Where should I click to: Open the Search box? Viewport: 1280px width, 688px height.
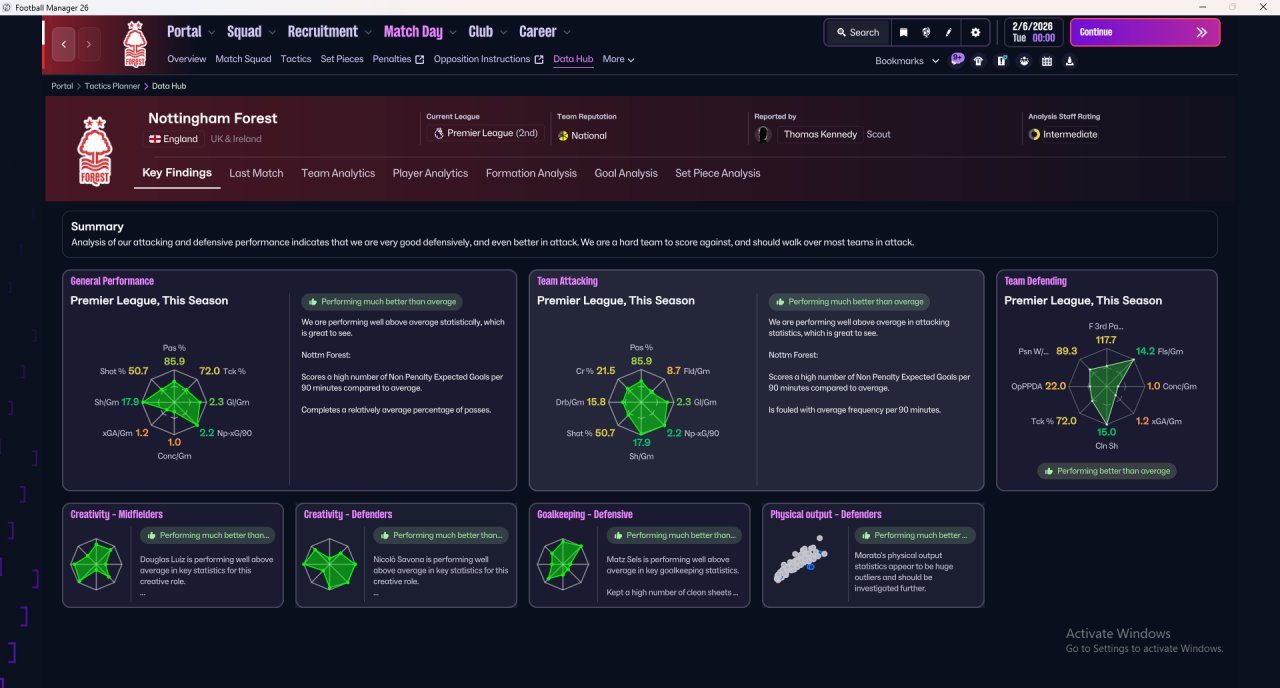tap(857, 32)
